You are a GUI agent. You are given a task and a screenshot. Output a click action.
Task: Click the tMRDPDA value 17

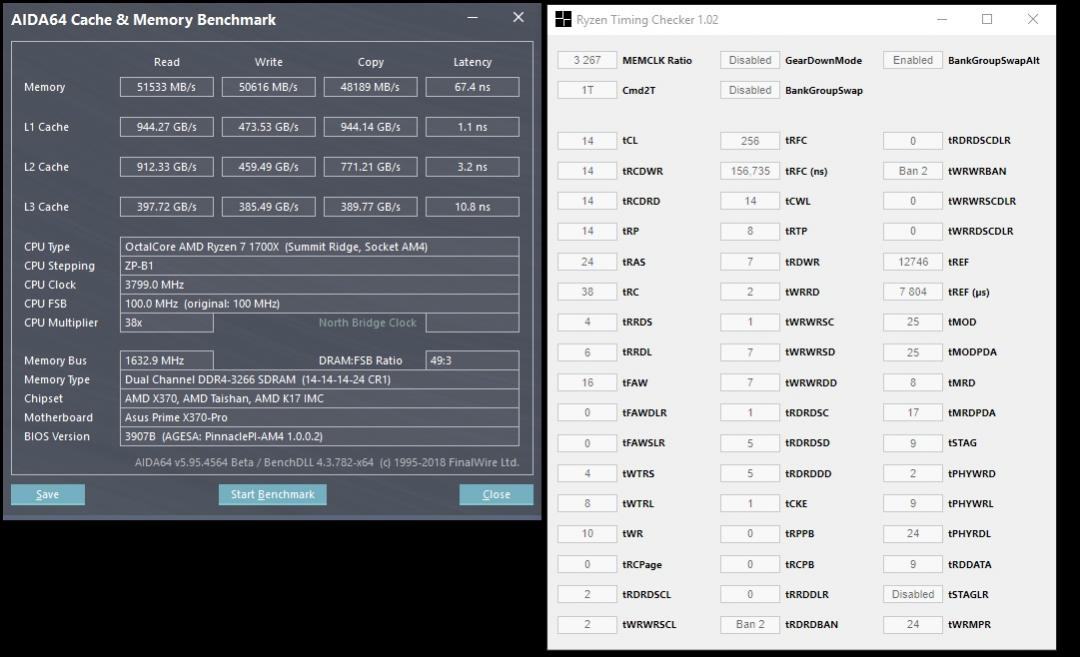[x=913, y=413]
